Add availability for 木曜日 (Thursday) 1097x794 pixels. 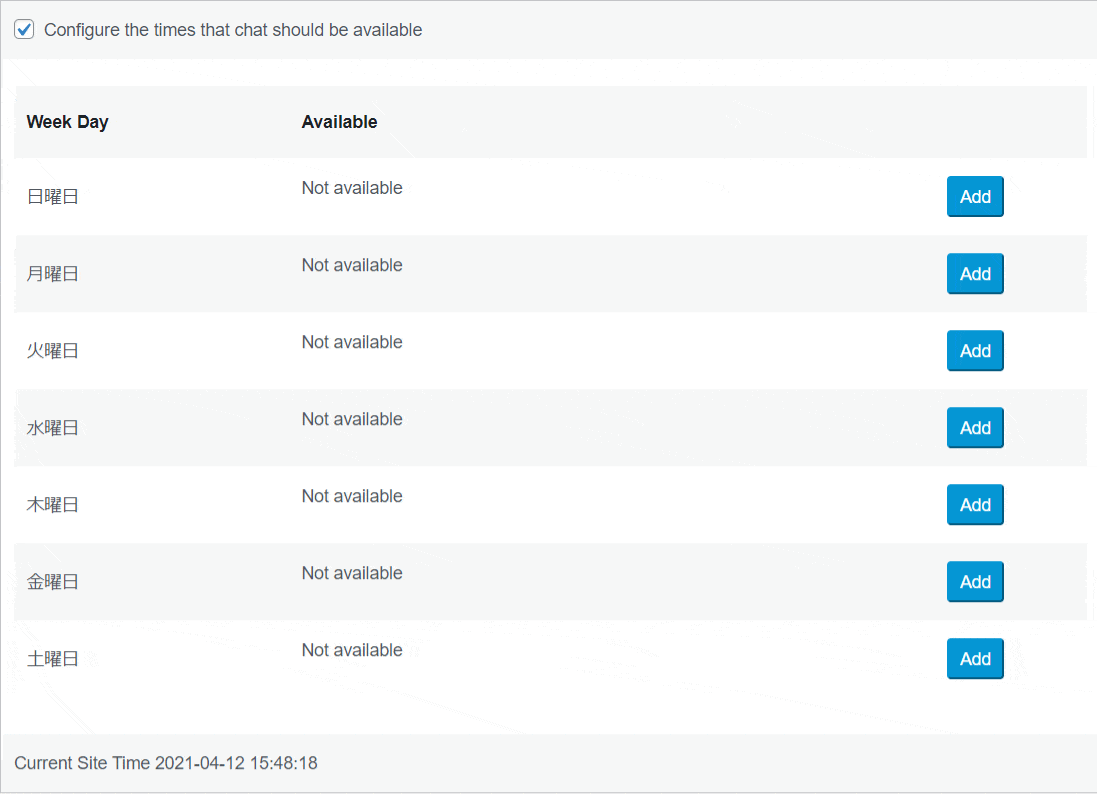[975, 504]
